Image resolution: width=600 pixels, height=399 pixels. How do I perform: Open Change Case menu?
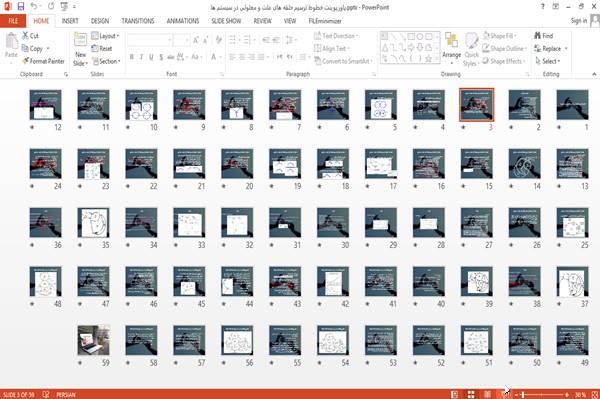197,57
